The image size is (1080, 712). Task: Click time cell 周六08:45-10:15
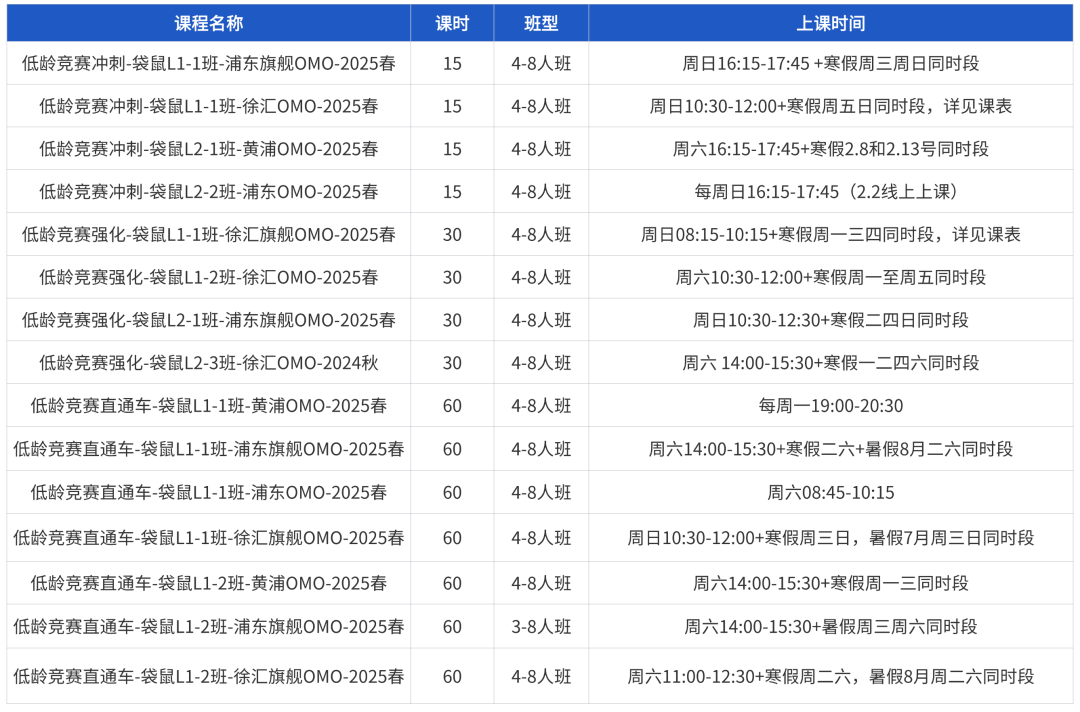(x=831, y=492)
